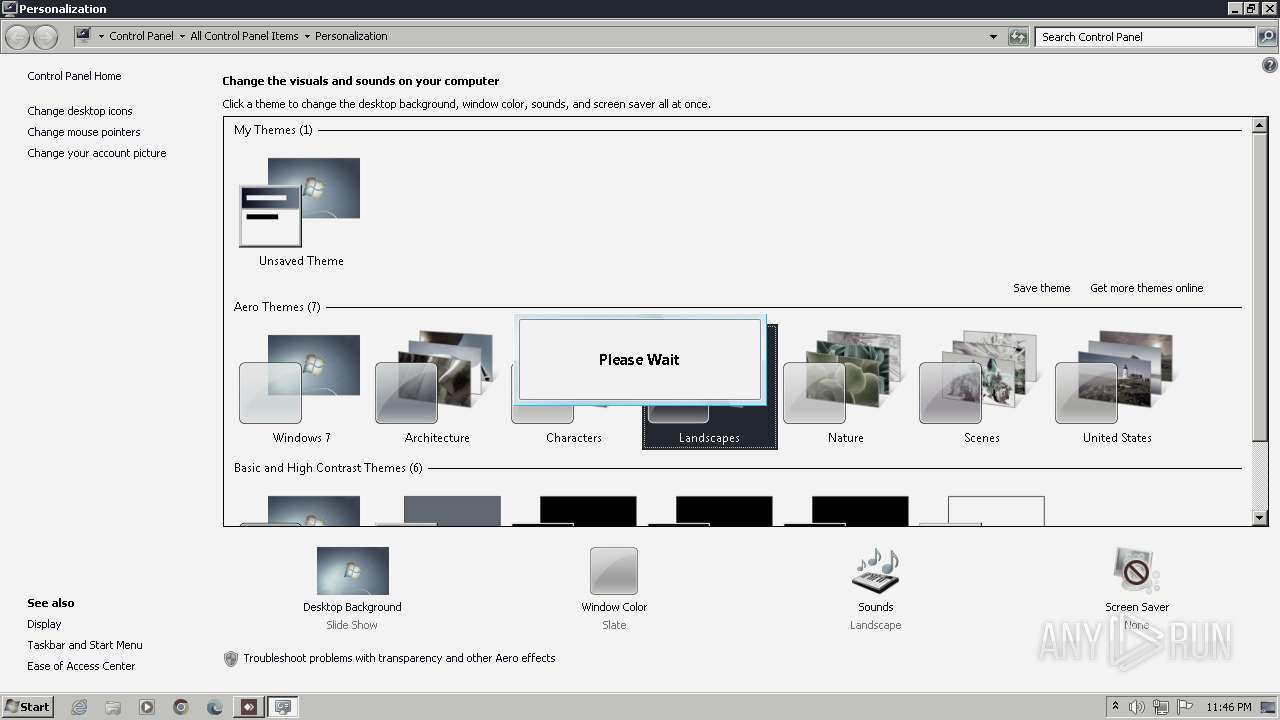The image size is (1280, 720).
Task: Open Ease of Access Center link
Action: pos(81,666)
